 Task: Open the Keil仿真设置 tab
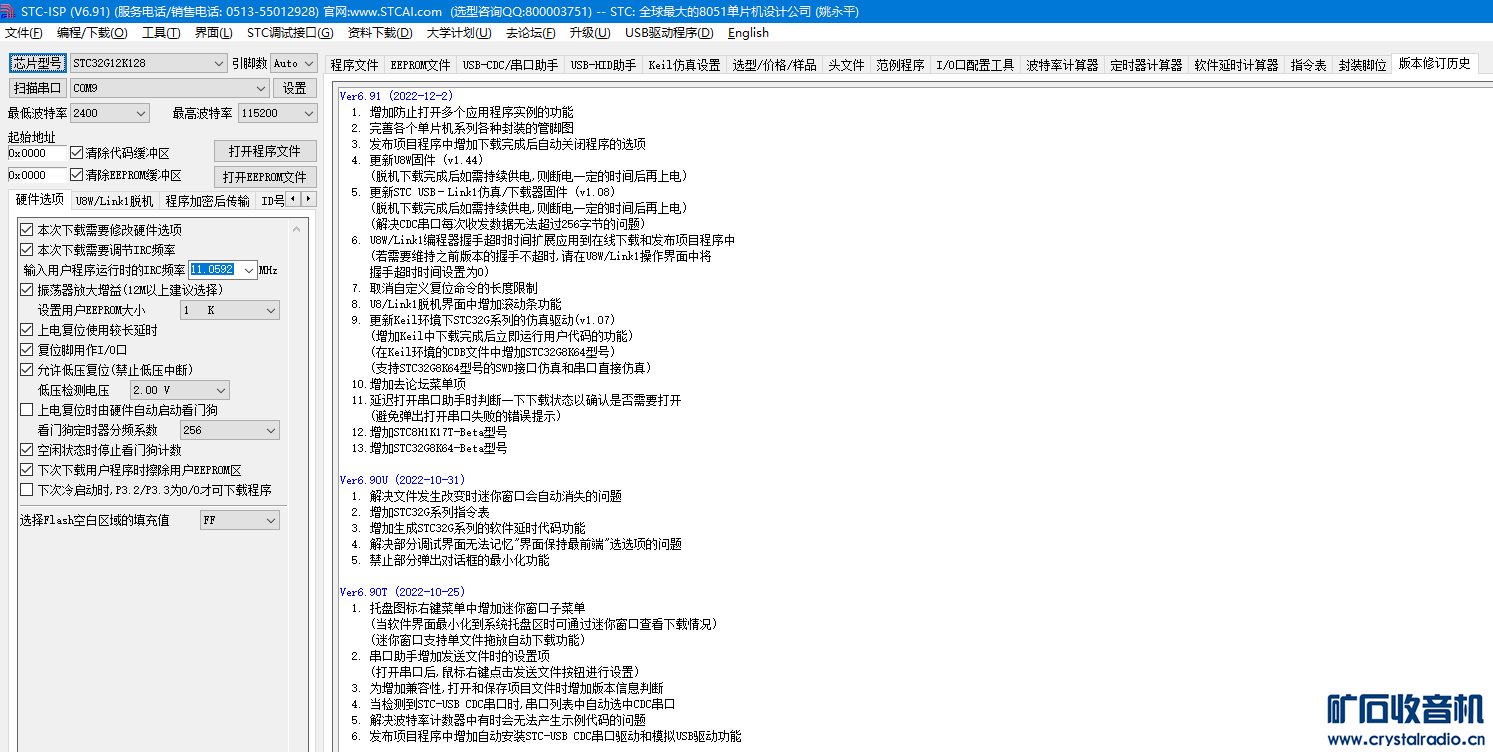click(684, 65)
